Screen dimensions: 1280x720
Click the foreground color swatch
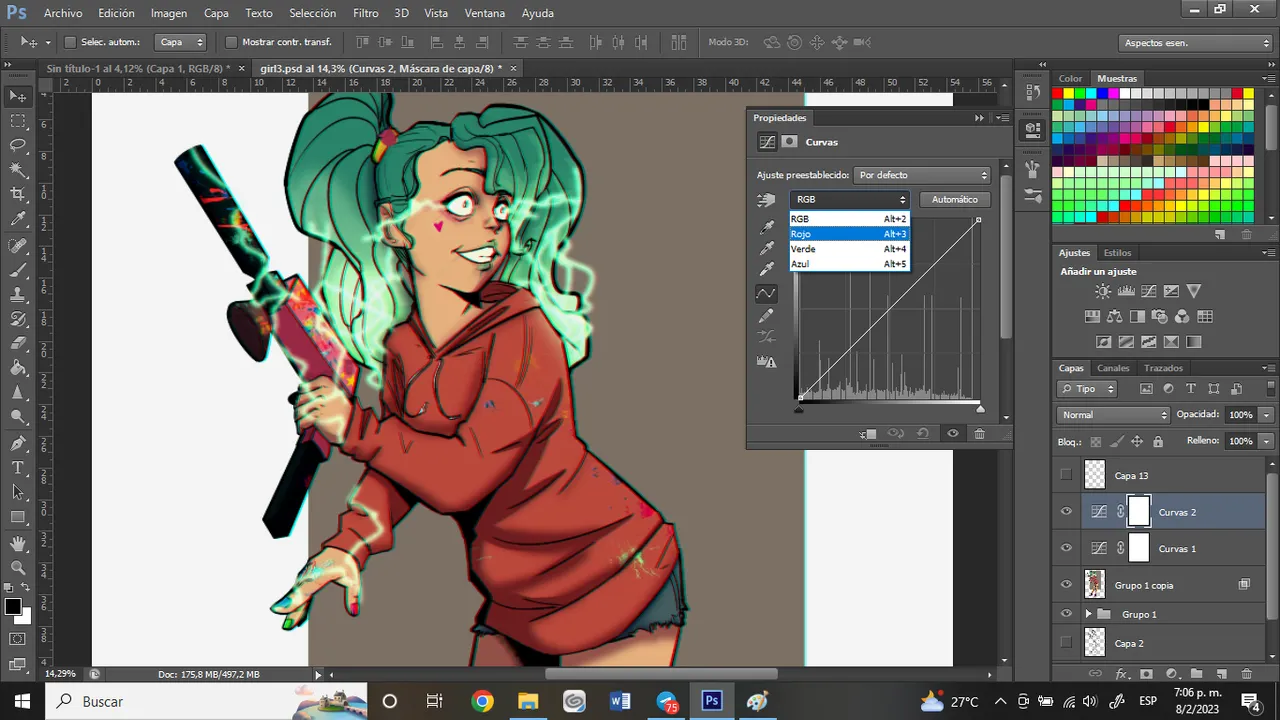tap(13, 607)
